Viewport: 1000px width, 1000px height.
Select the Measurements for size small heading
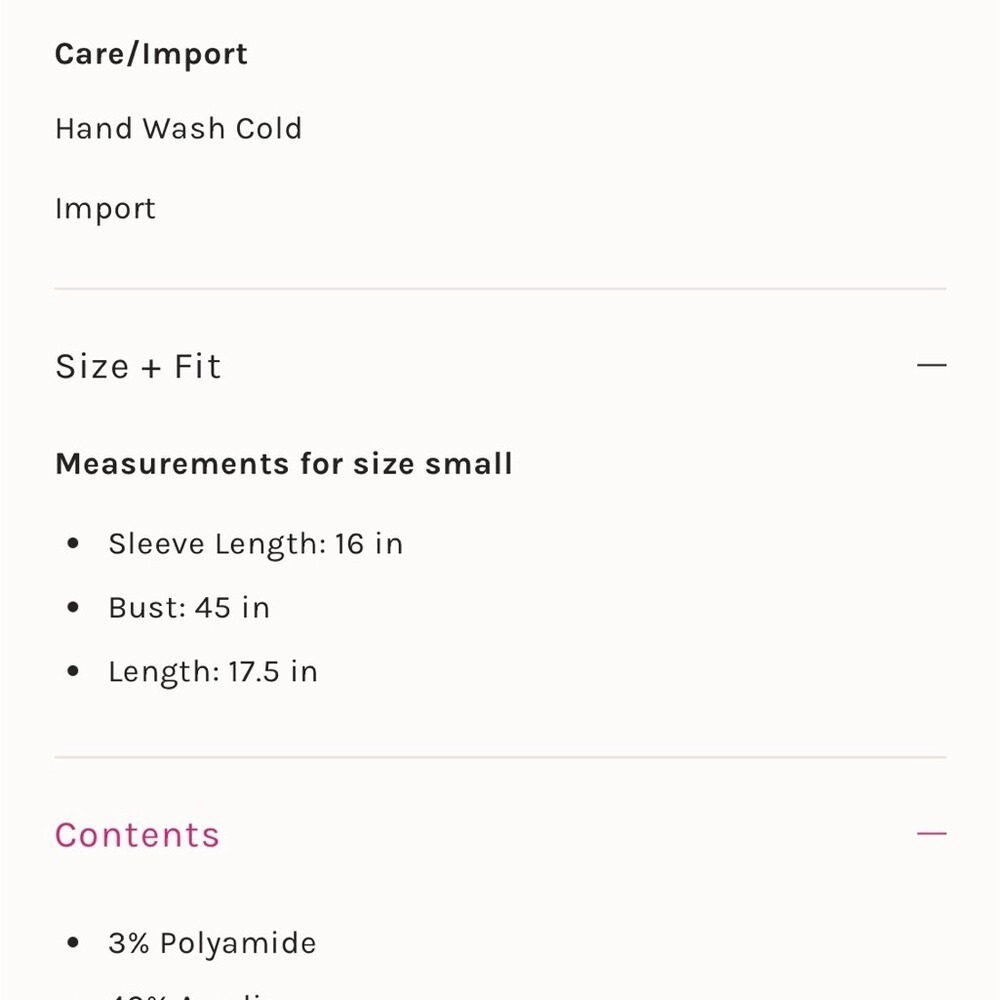[x=284, y=464]
